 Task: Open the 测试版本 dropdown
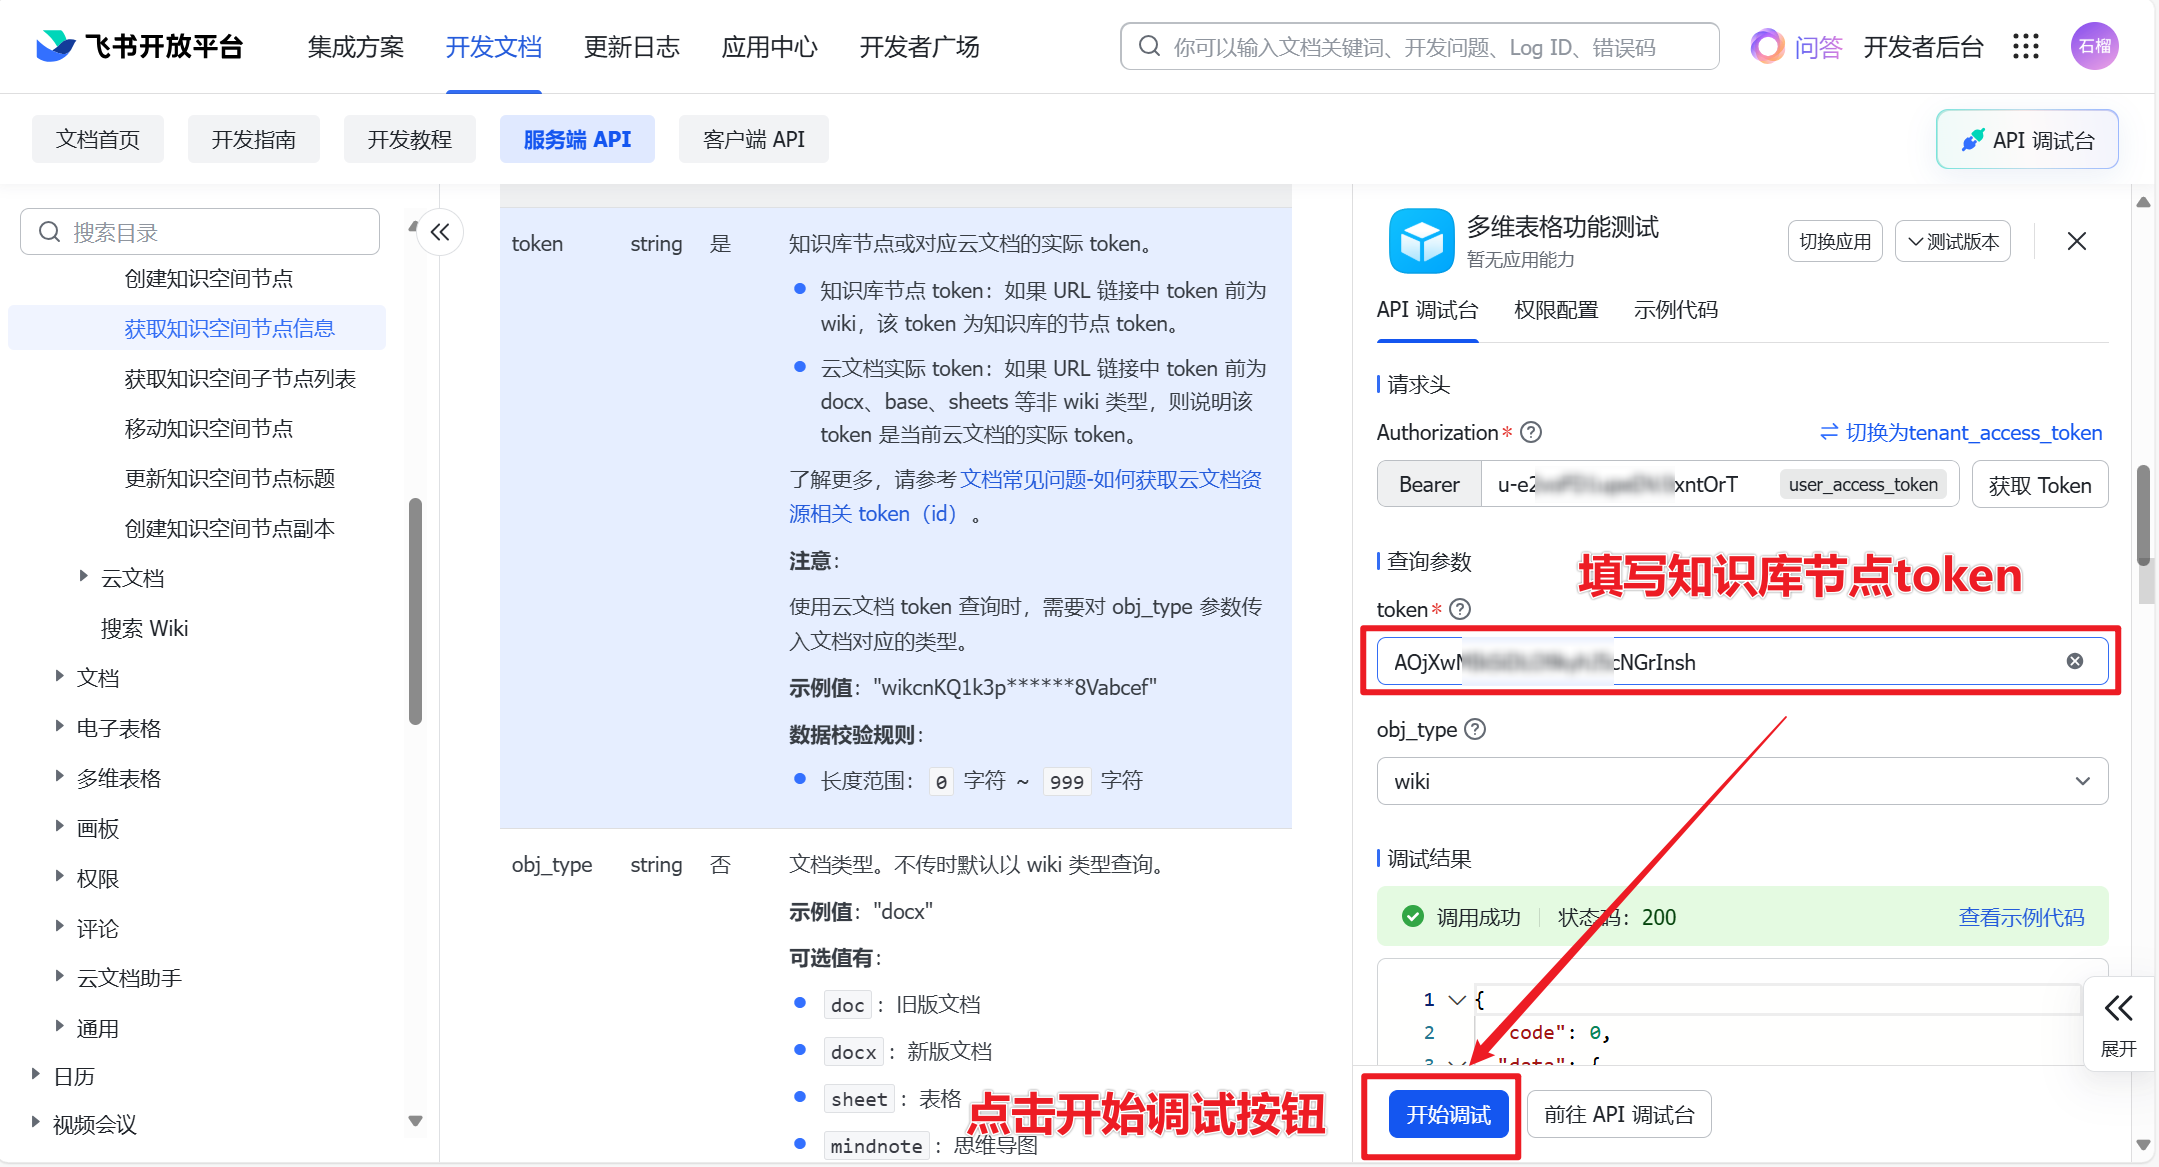pyautogui.click(x=1952, y=241)
